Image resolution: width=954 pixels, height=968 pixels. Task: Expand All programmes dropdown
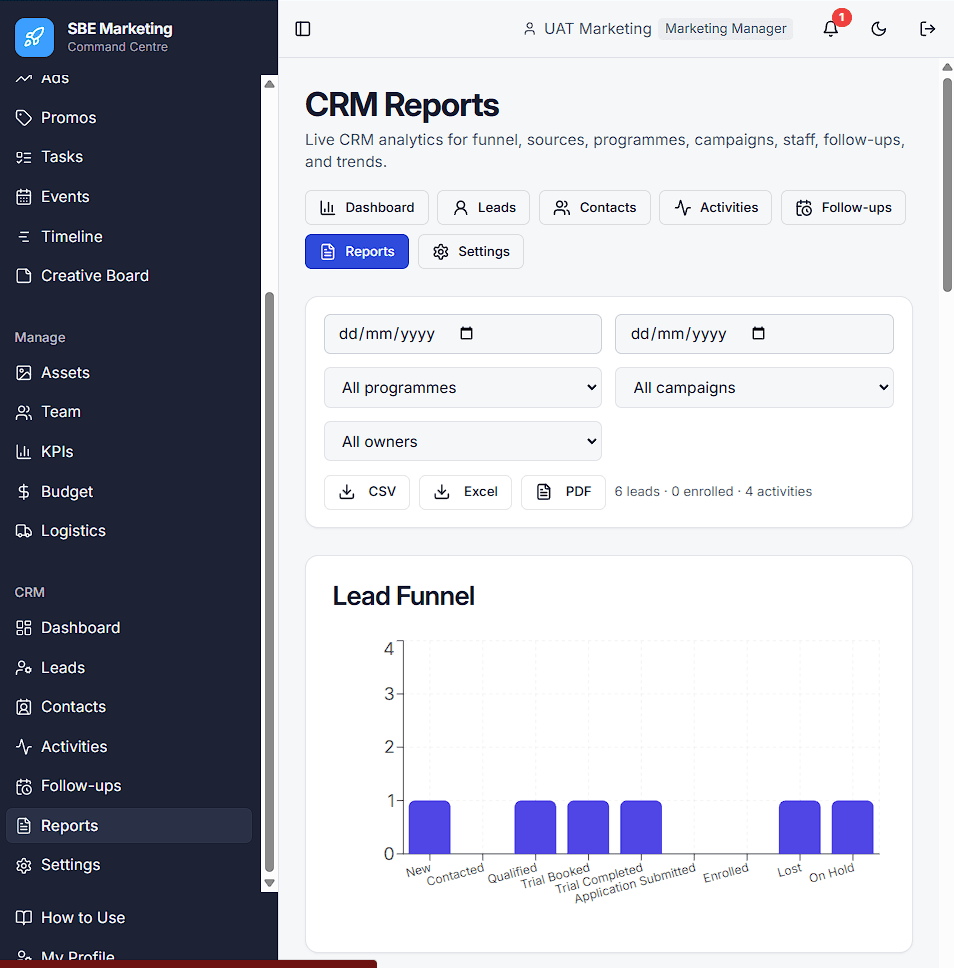[x=462, y=388]
